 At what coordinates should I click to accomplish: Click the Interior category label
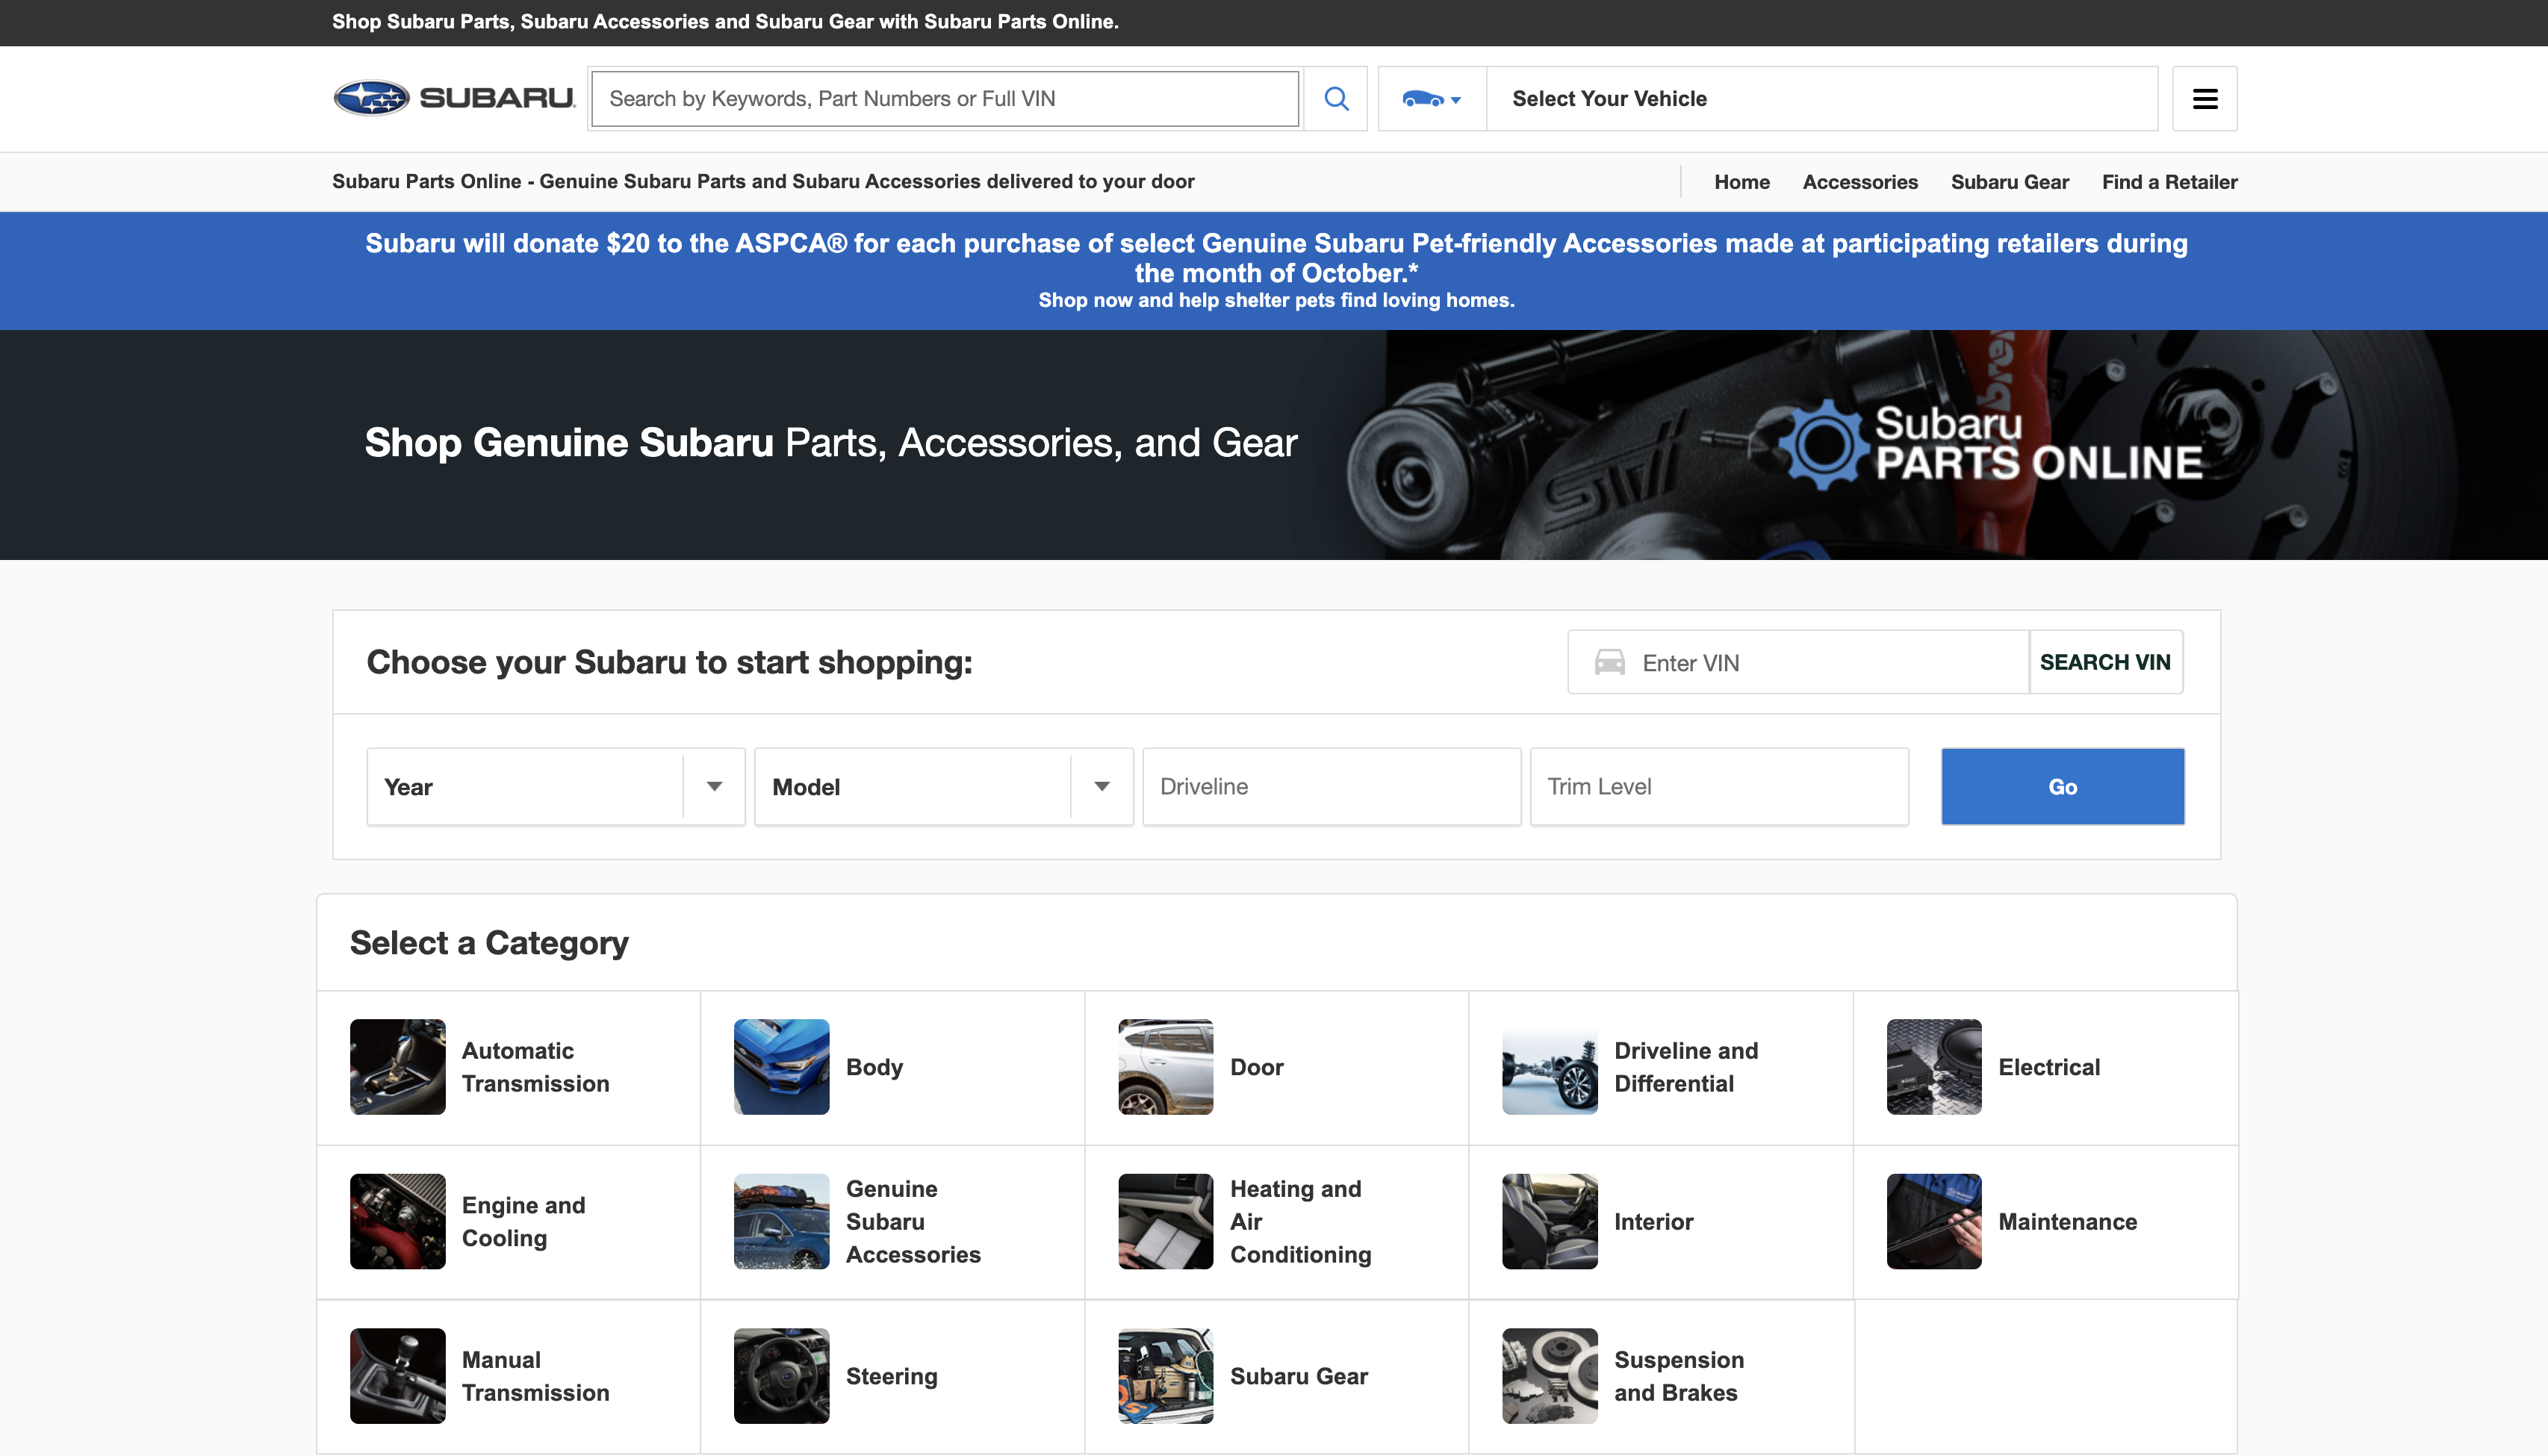tap(1653, 1221)
